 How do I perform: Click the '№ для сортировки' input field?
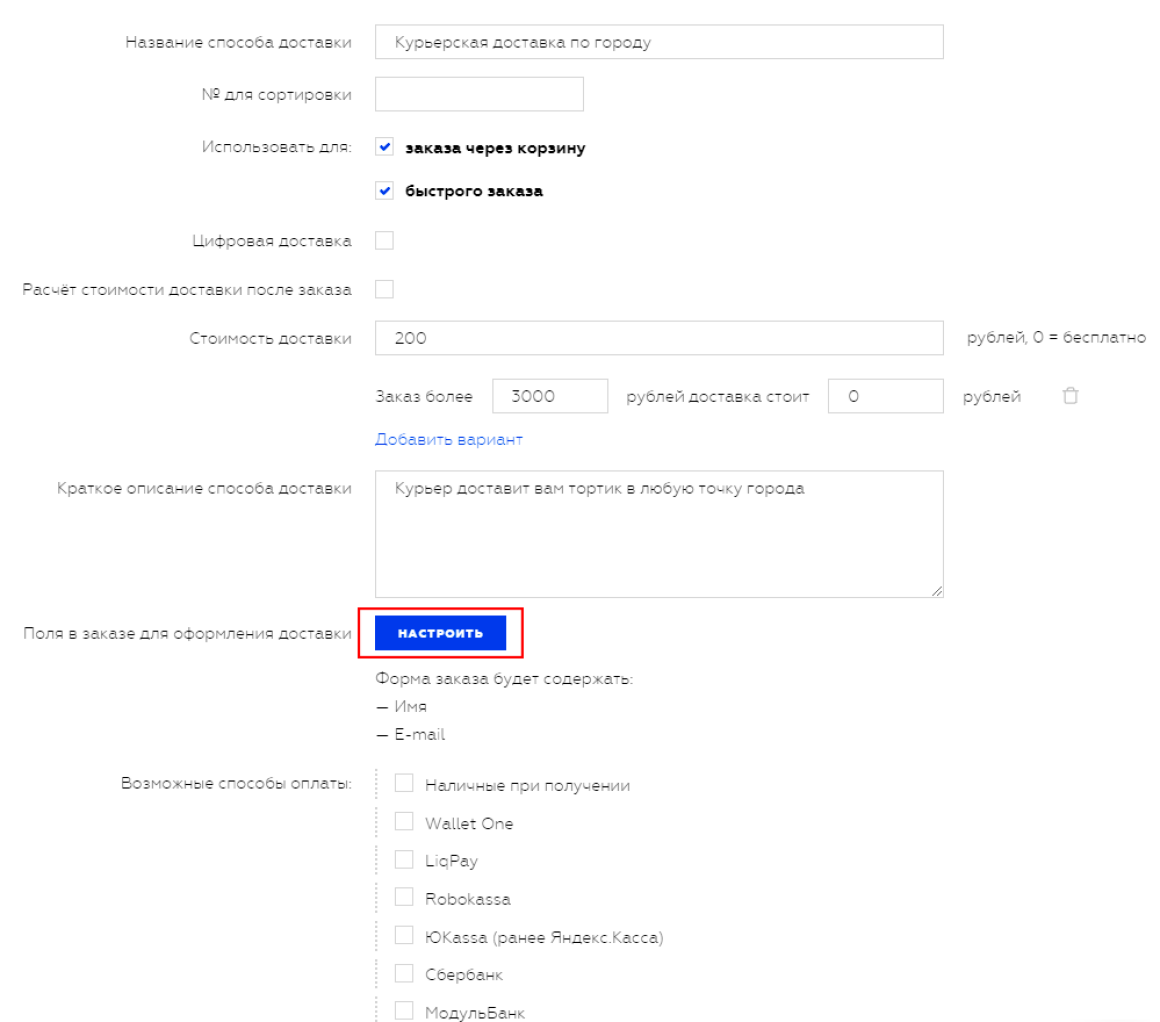tap(479, 94)
